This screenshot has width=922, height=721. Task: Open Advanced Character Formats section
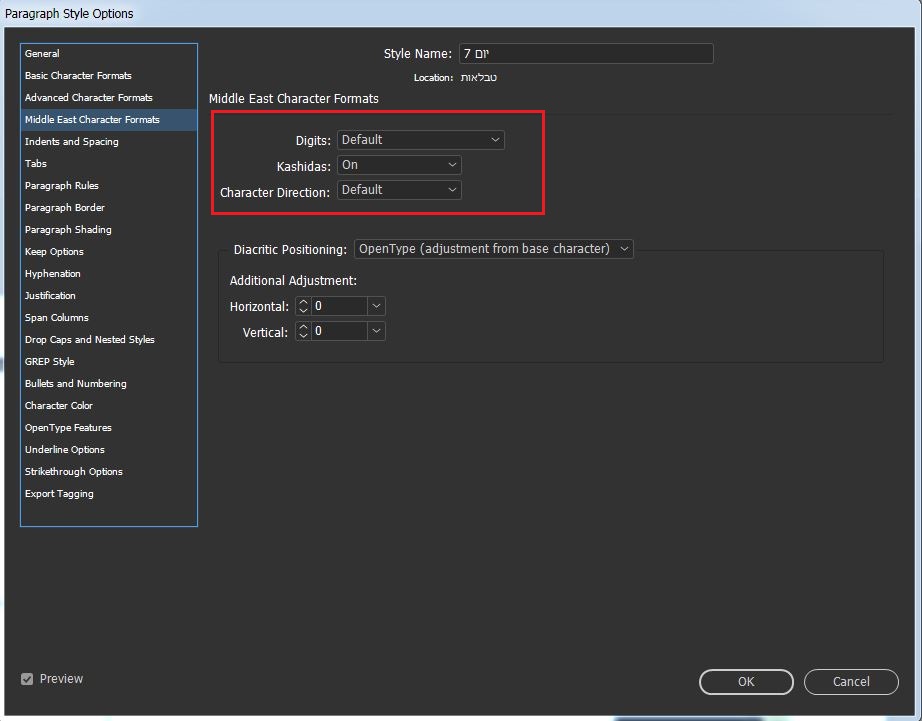[x=109, y=98]
